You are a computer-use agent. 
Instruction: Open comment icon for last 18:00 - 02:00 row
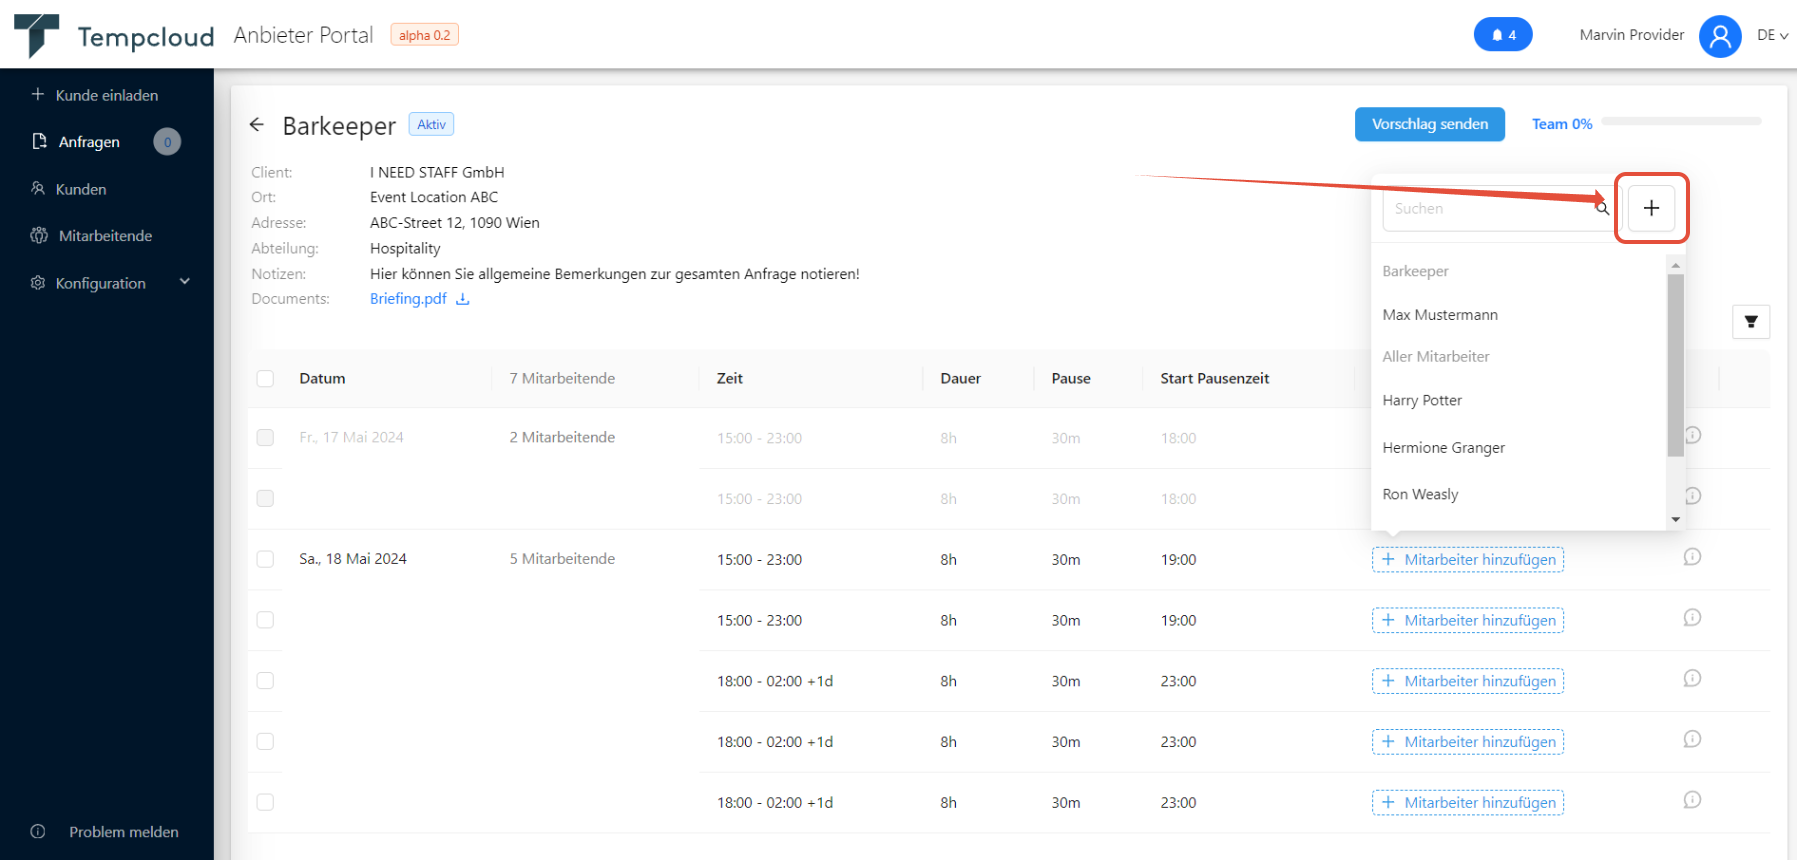pyautogui.click(x=1692, y=800)
